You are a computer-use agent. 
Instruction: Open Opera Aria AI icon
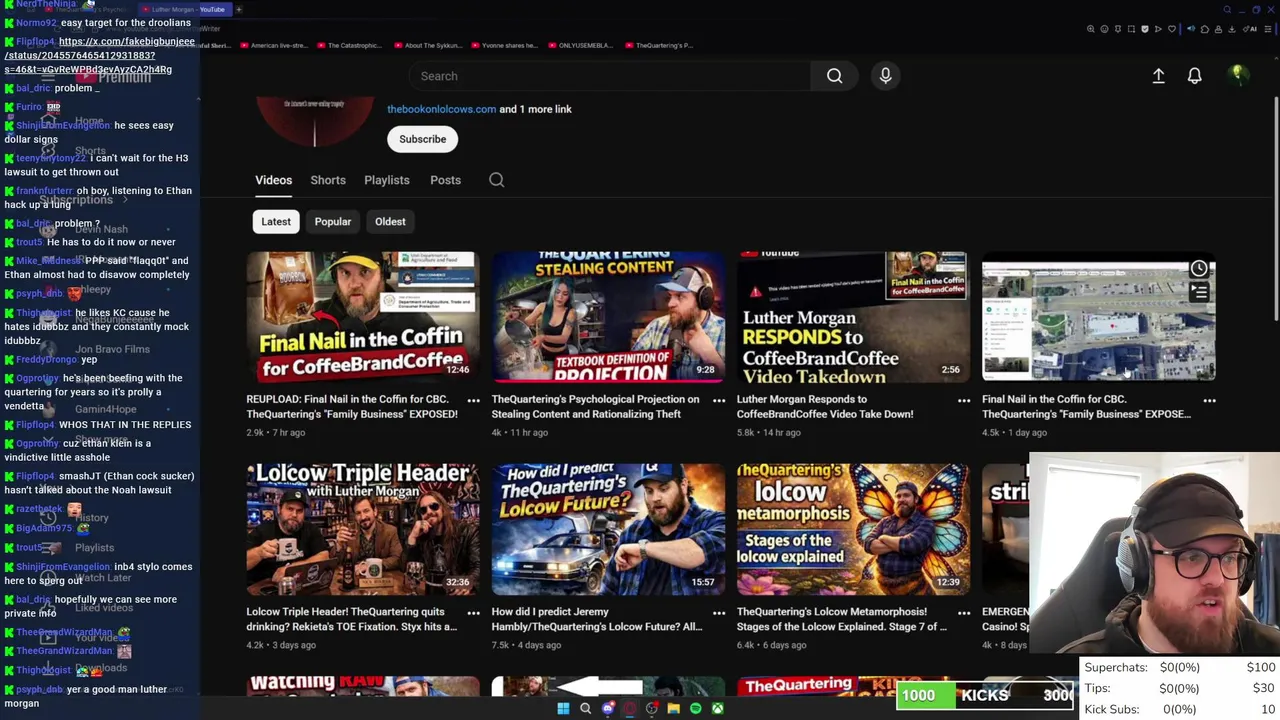(x=1250, y=29)
